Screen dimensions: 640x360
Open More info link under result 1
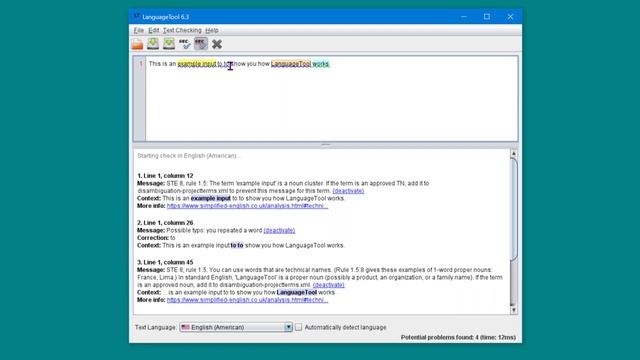(x=247, y=206)
